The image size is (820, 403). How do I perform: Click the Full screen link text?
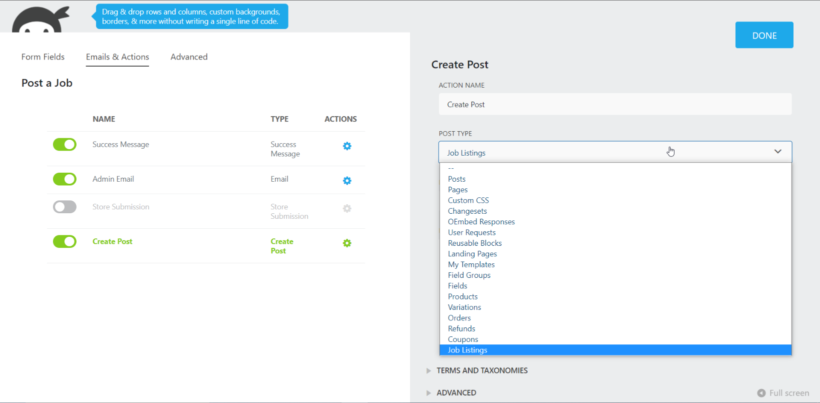pos(789,393)
